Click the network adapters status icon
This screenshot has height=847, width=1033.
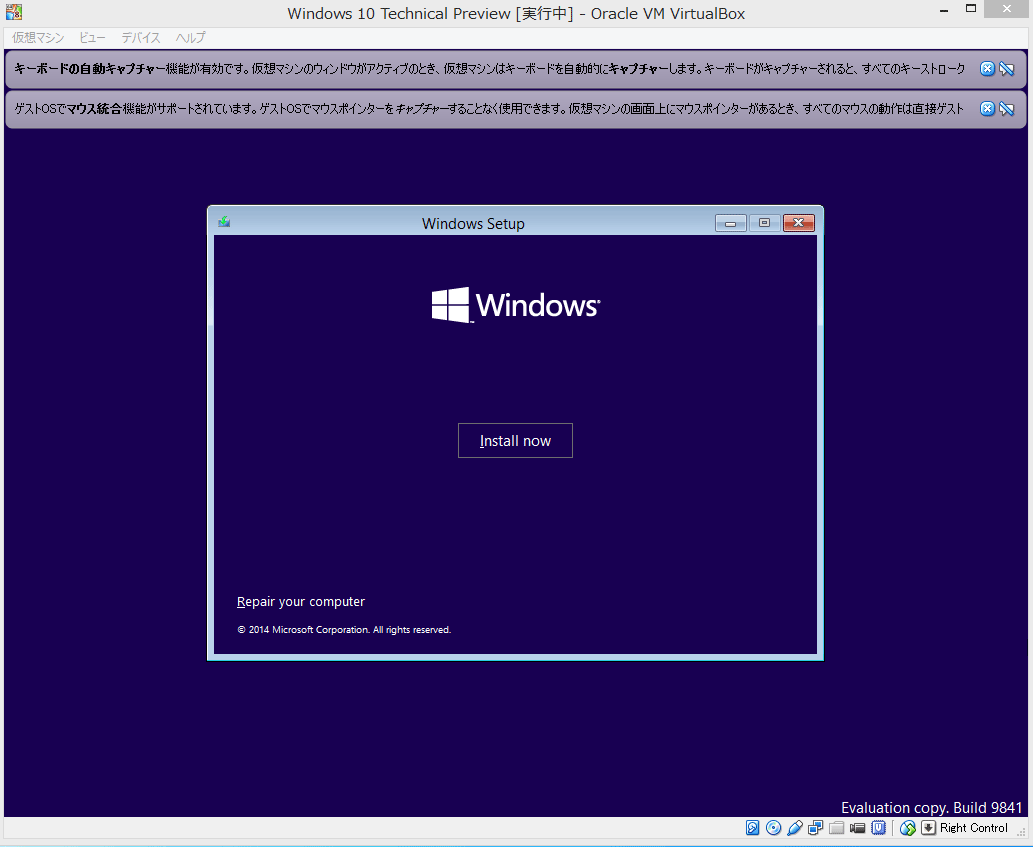[x=816, y=828]
